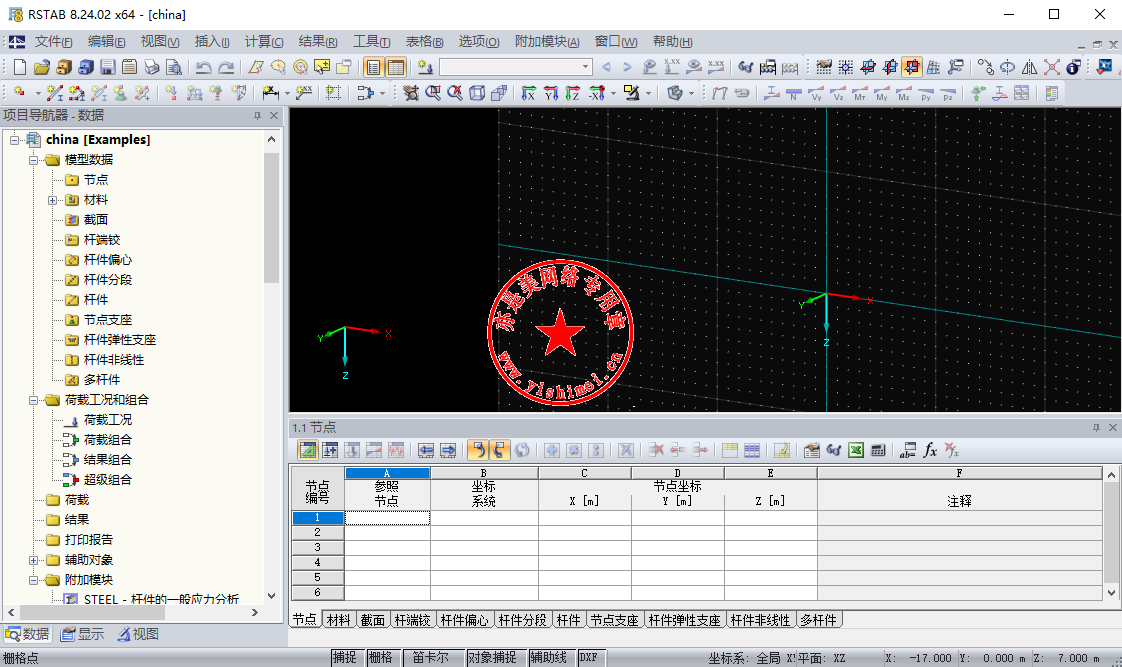This screenshot has width=1122, height=667.
Task: Select 超级组合 in the navigator tree
Action: 107,480
